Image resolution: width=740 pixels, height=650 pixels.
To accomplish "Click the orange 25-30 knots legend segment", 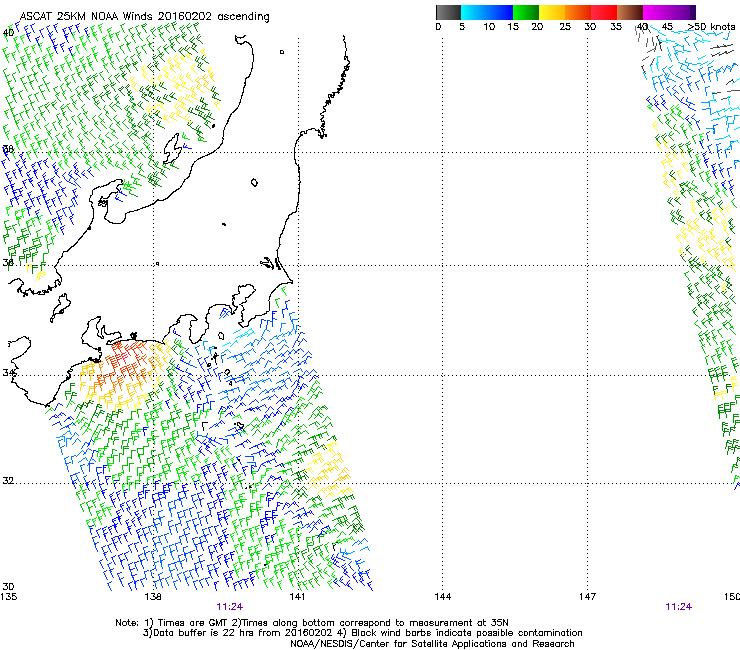I will [x=578, y=12].
